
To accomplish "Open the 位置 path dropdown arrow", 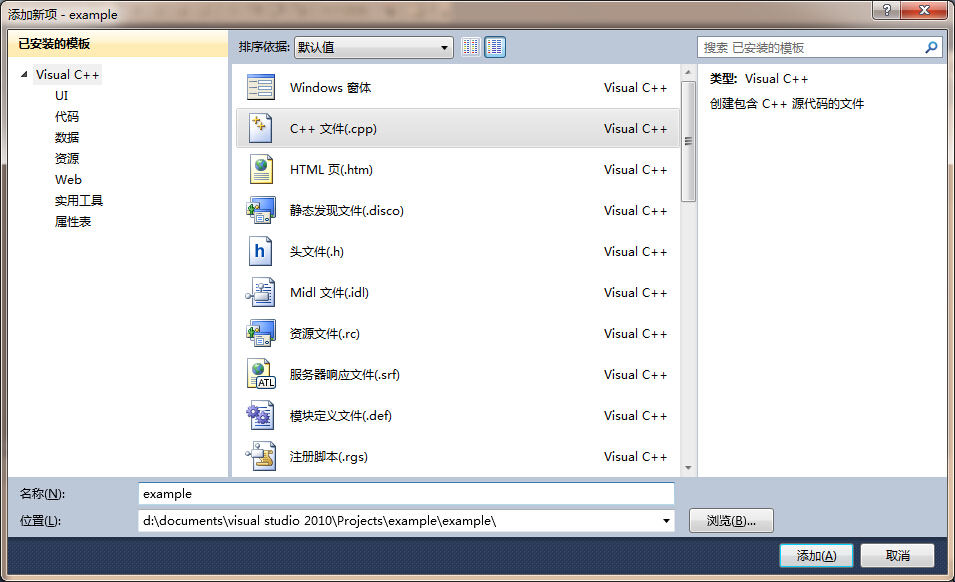I will [666, 521].
